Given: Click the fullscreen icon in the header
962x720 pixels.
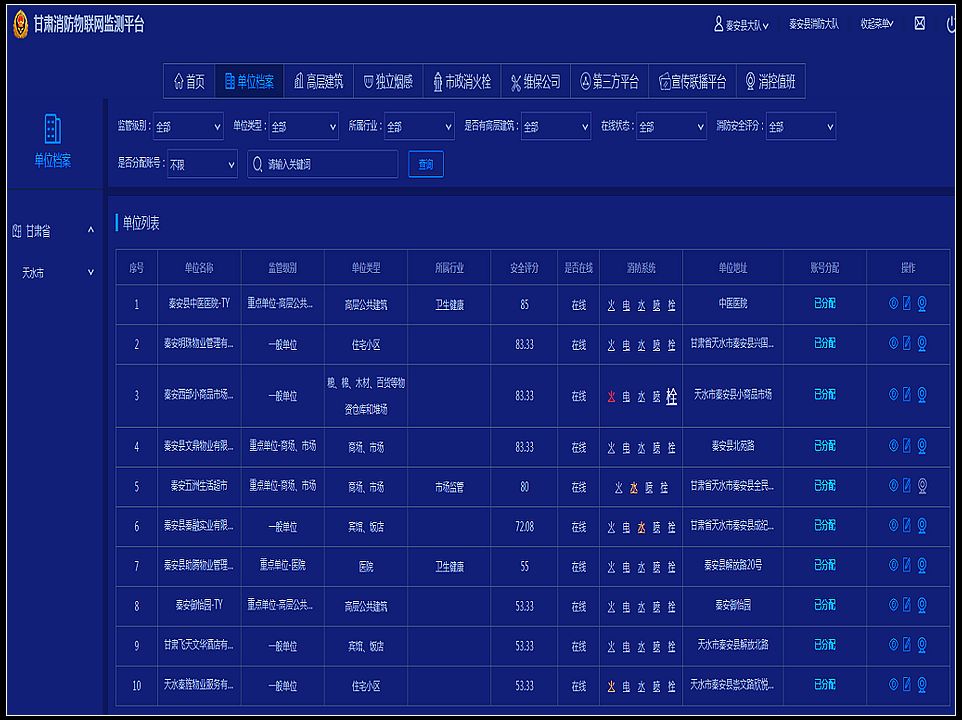Looking at the screenshot, I should (x=920, y=24).
